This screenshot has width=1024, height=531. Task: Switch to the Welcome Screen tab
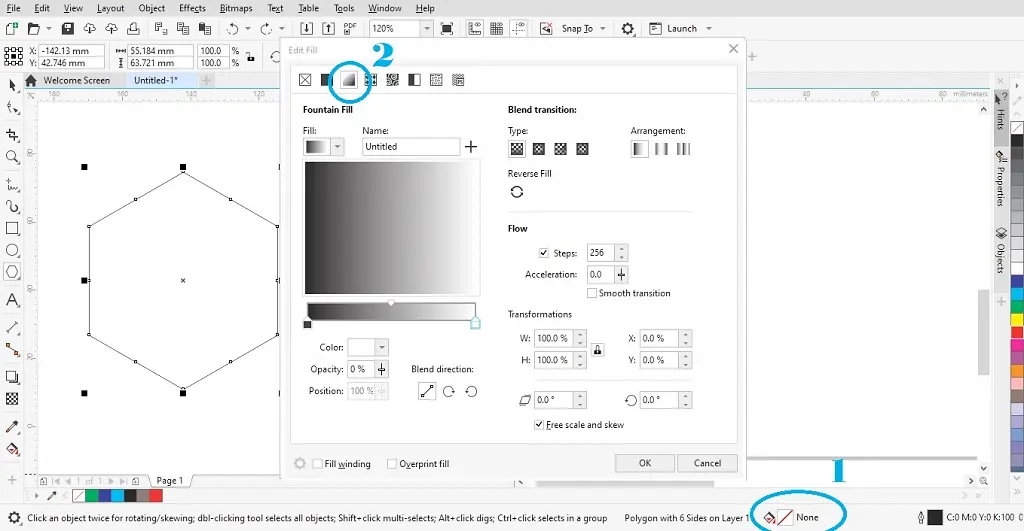[x=76, y=80]
